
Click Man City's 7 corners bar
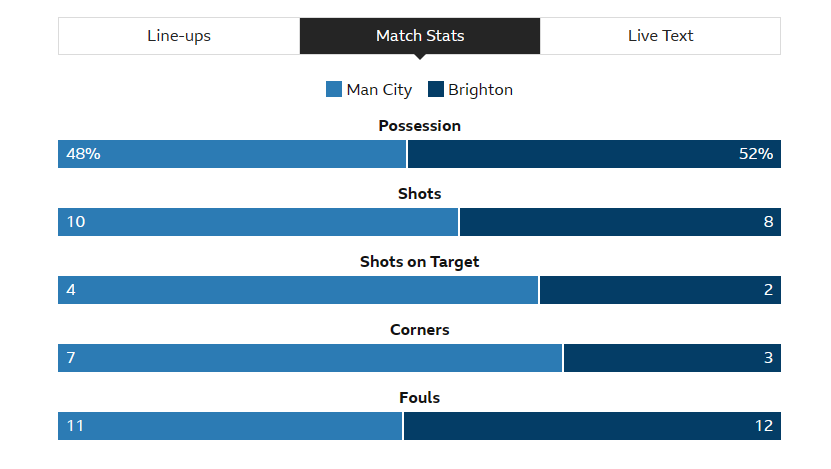(x=310, y=358)
